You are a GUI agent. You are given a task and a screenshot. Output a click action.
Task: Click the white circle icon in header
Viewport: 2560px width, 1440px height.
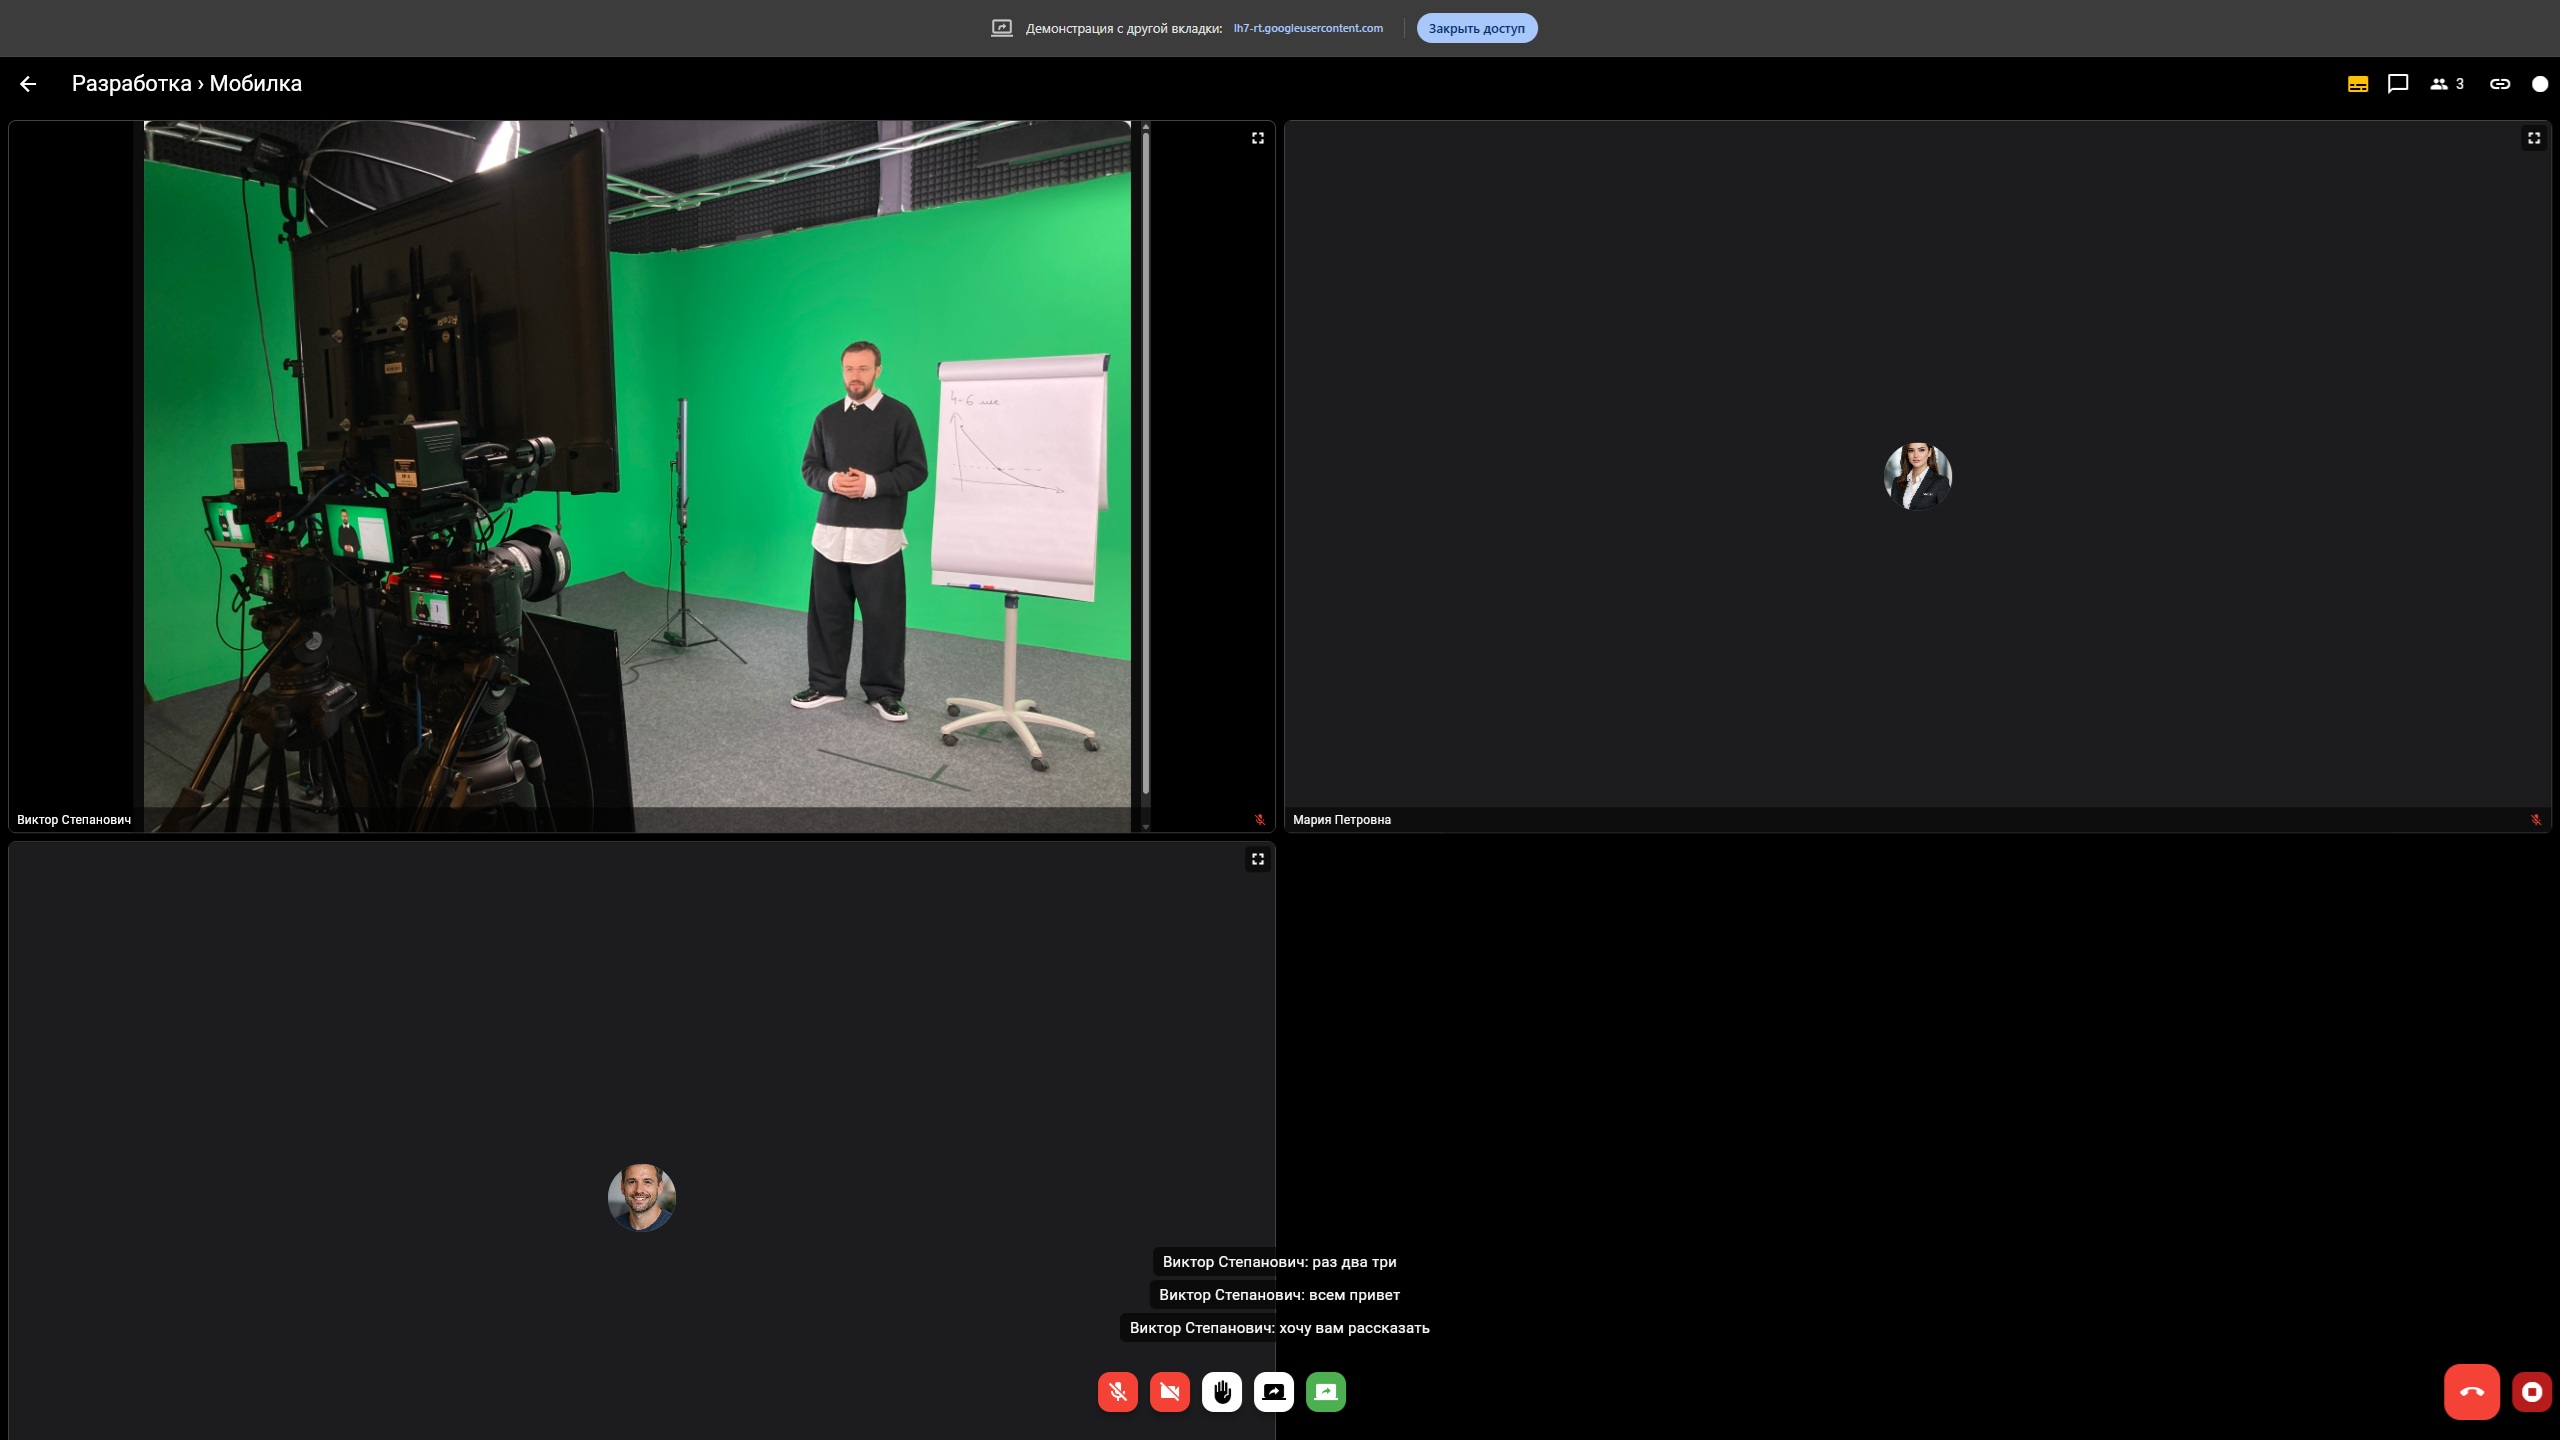(x=2540, y=84)
